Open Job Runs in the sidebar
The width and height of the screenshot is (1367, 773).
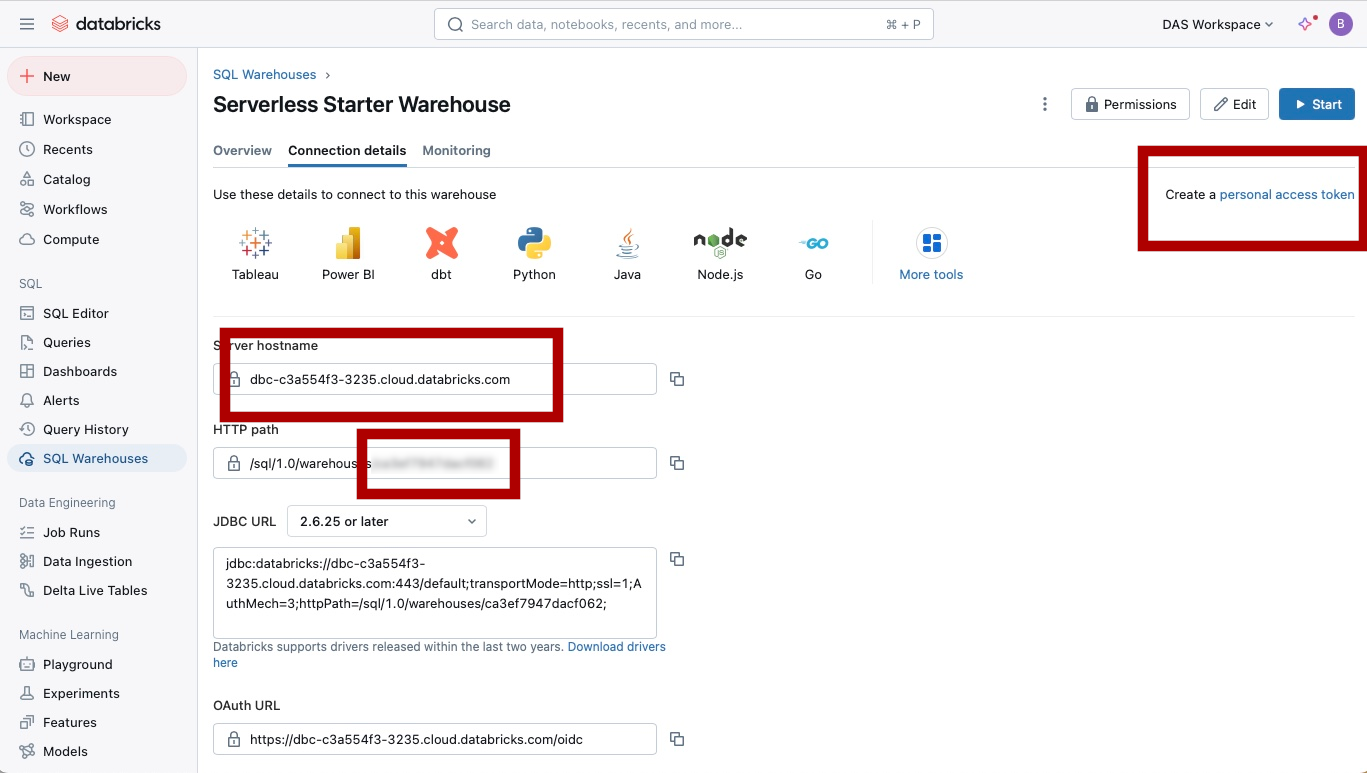(x=96, y=532)
